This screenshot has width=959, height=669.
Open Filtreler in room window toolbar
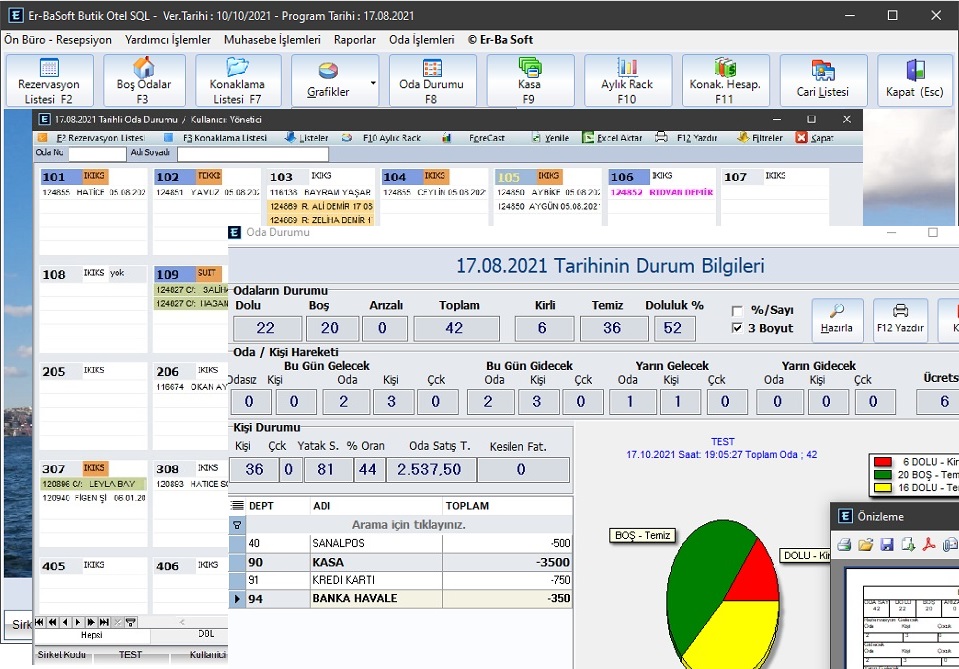coord(760,138)
